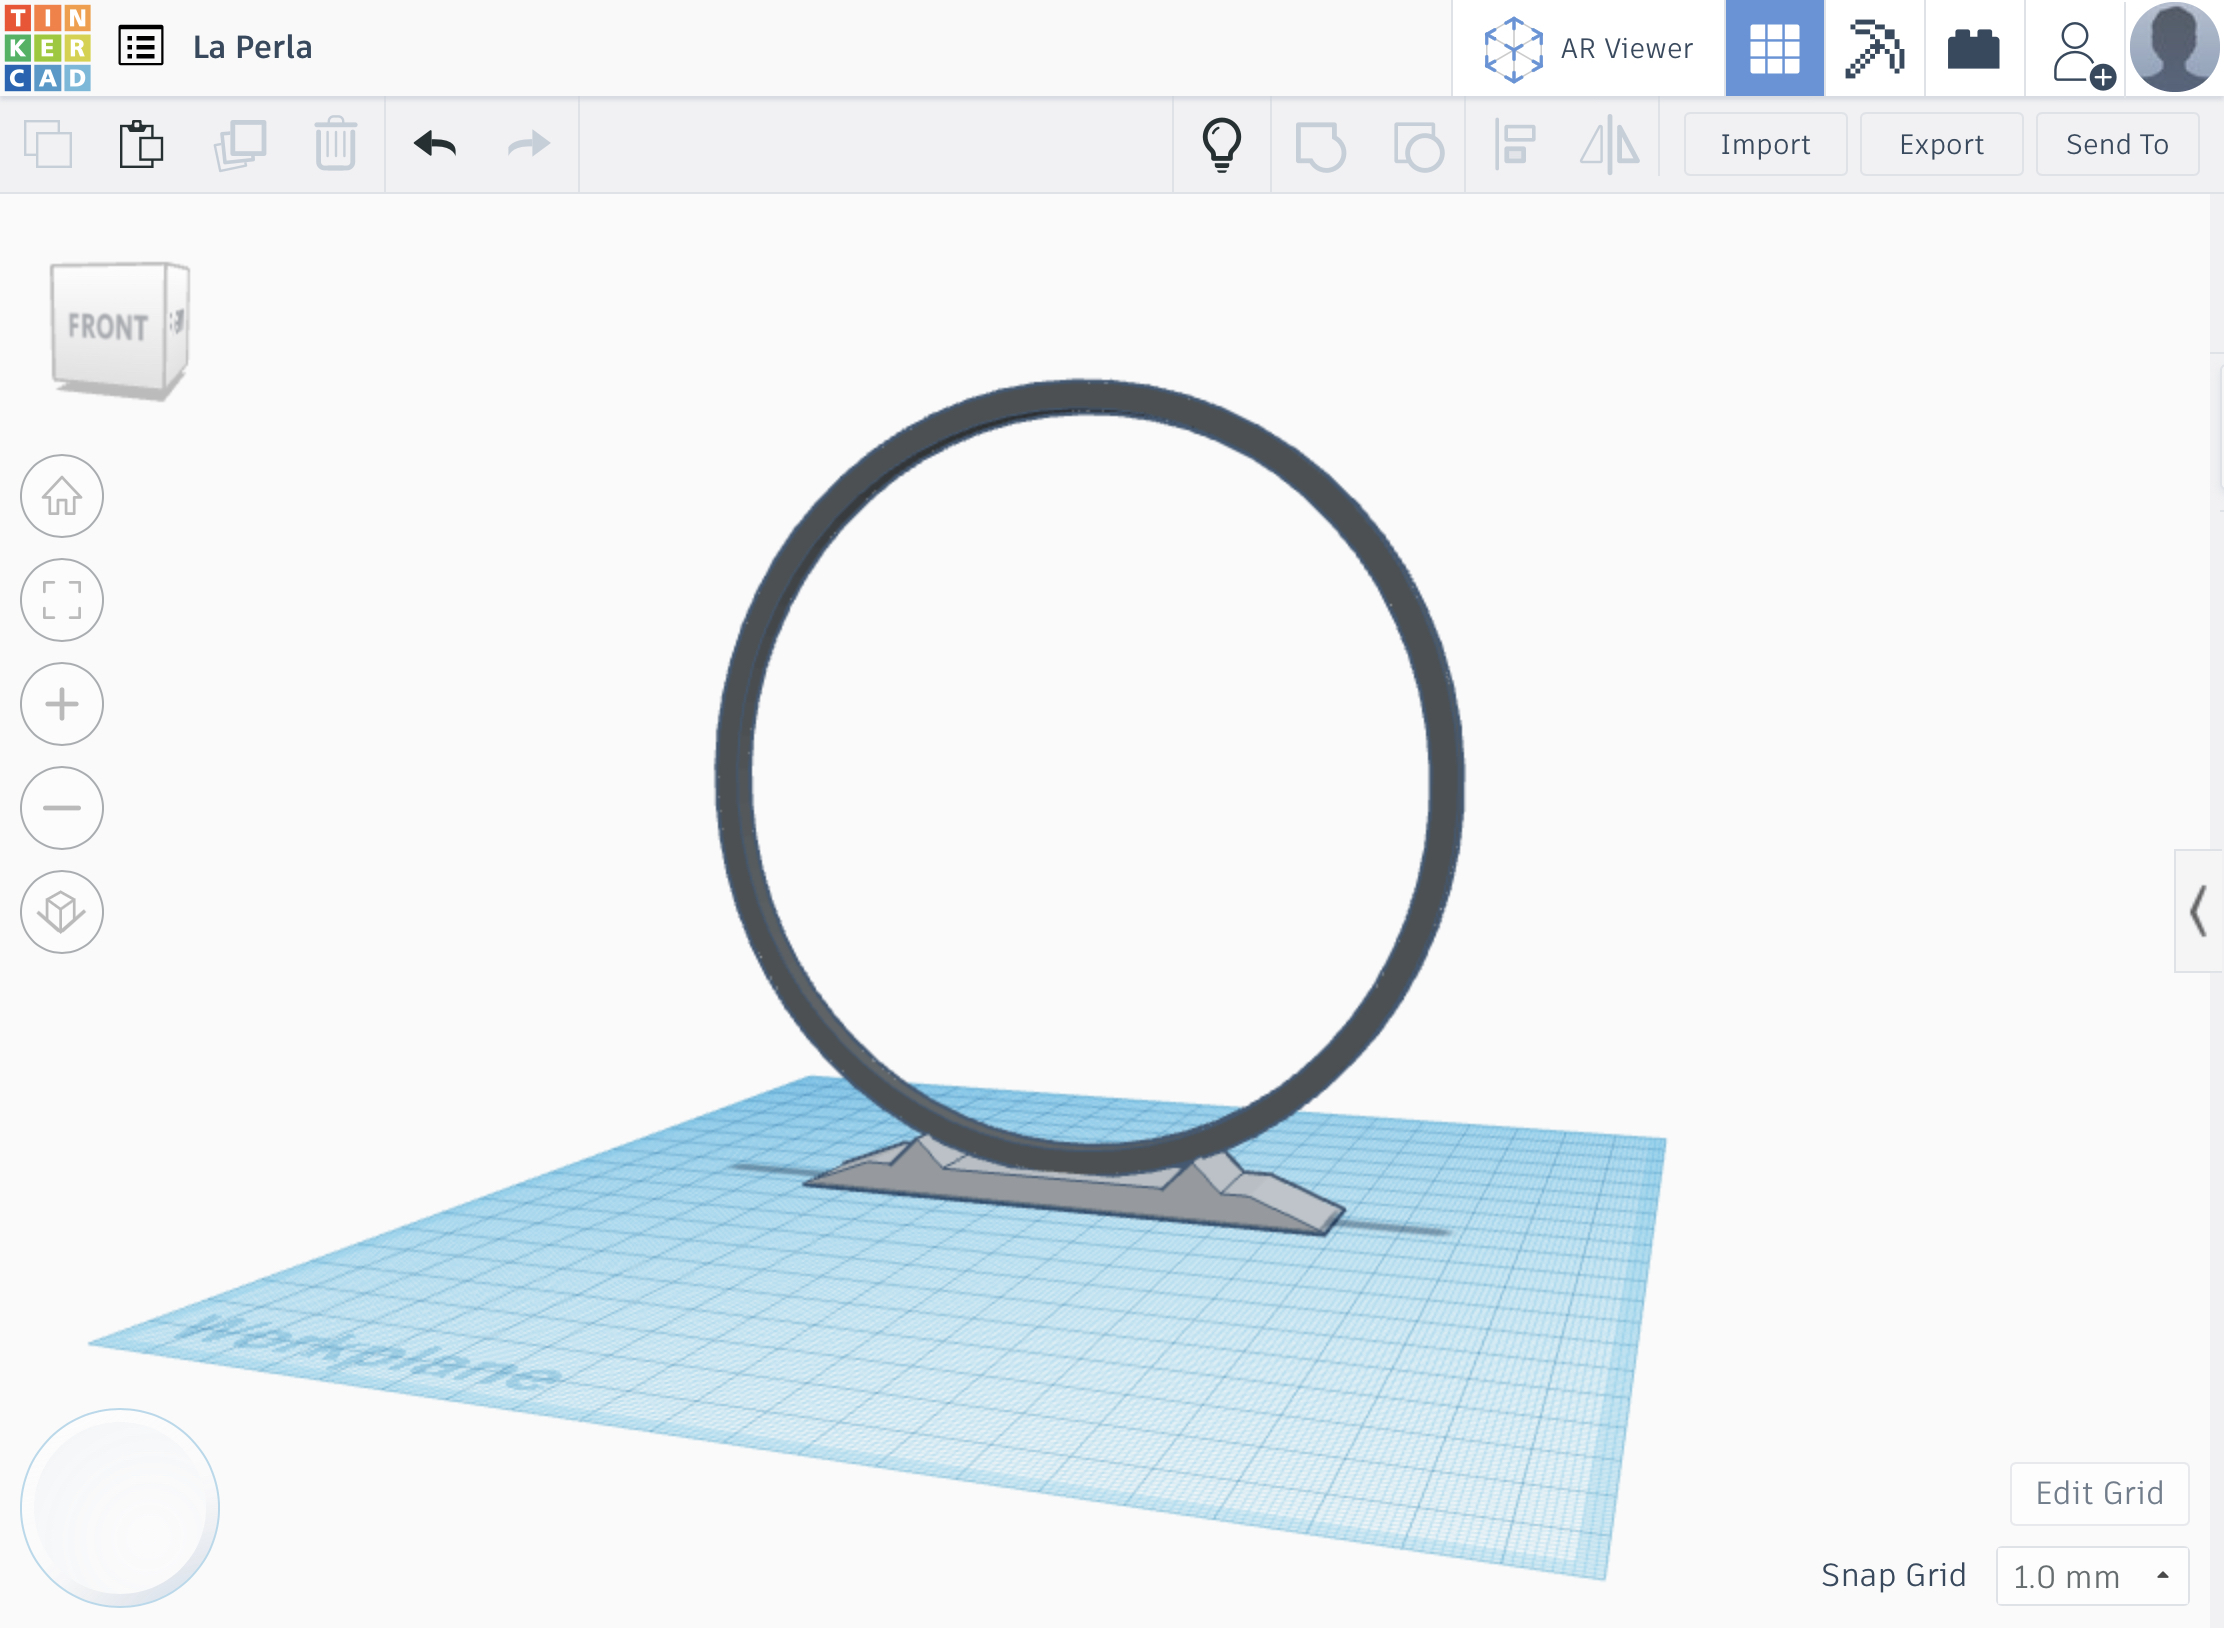The width and height of the screenshot is (2224, 1628).
Task: Click the Align tool
Action: (x=1515, y=145)
